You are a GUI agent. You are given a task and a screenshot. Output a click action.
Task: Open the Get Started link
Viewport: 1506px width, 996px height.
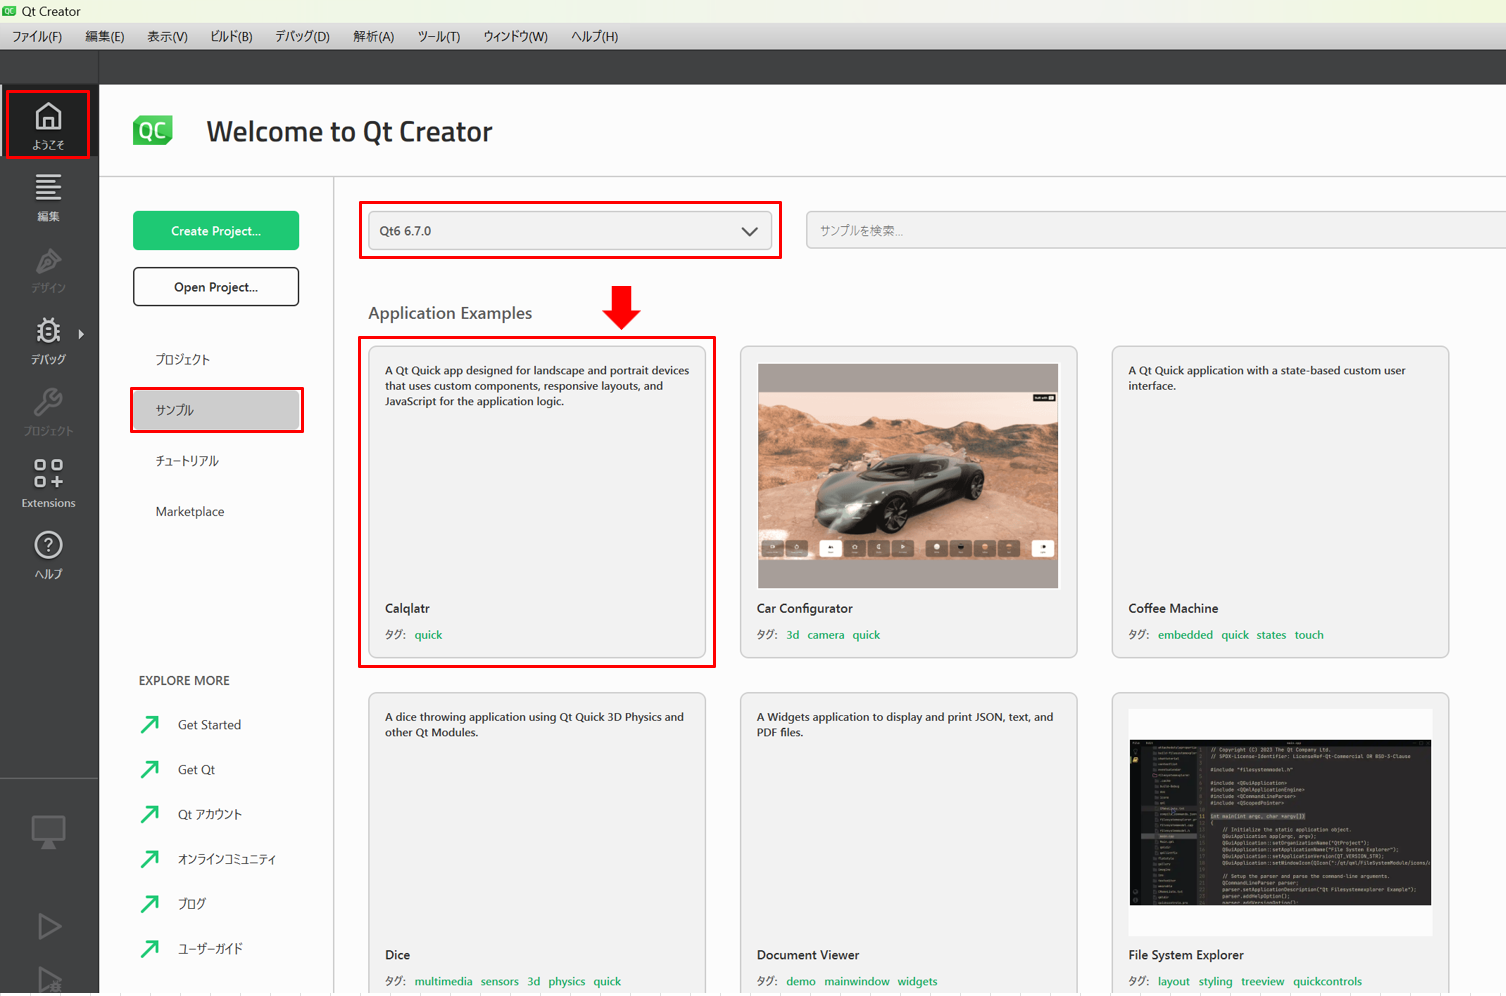(x=209, y=725)
